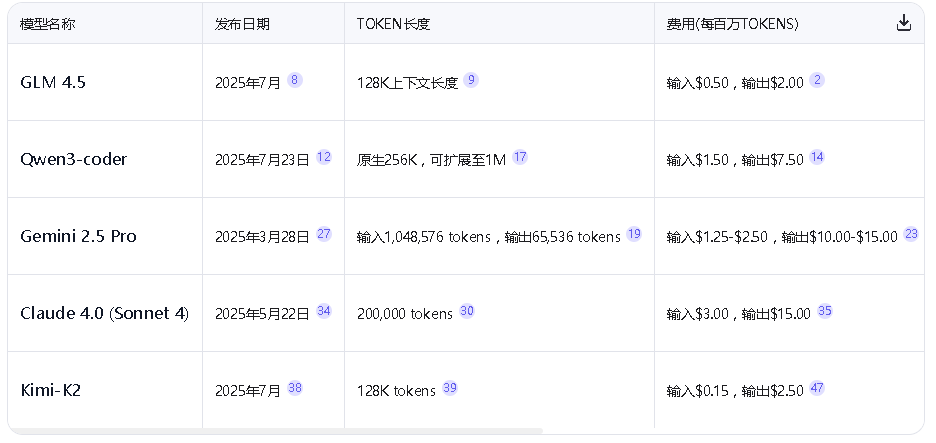Viewport: 936px width, 443px height.
Task: Select the Claude 4.0 (Sonnet 4) row name
Action: click(104, 314)
